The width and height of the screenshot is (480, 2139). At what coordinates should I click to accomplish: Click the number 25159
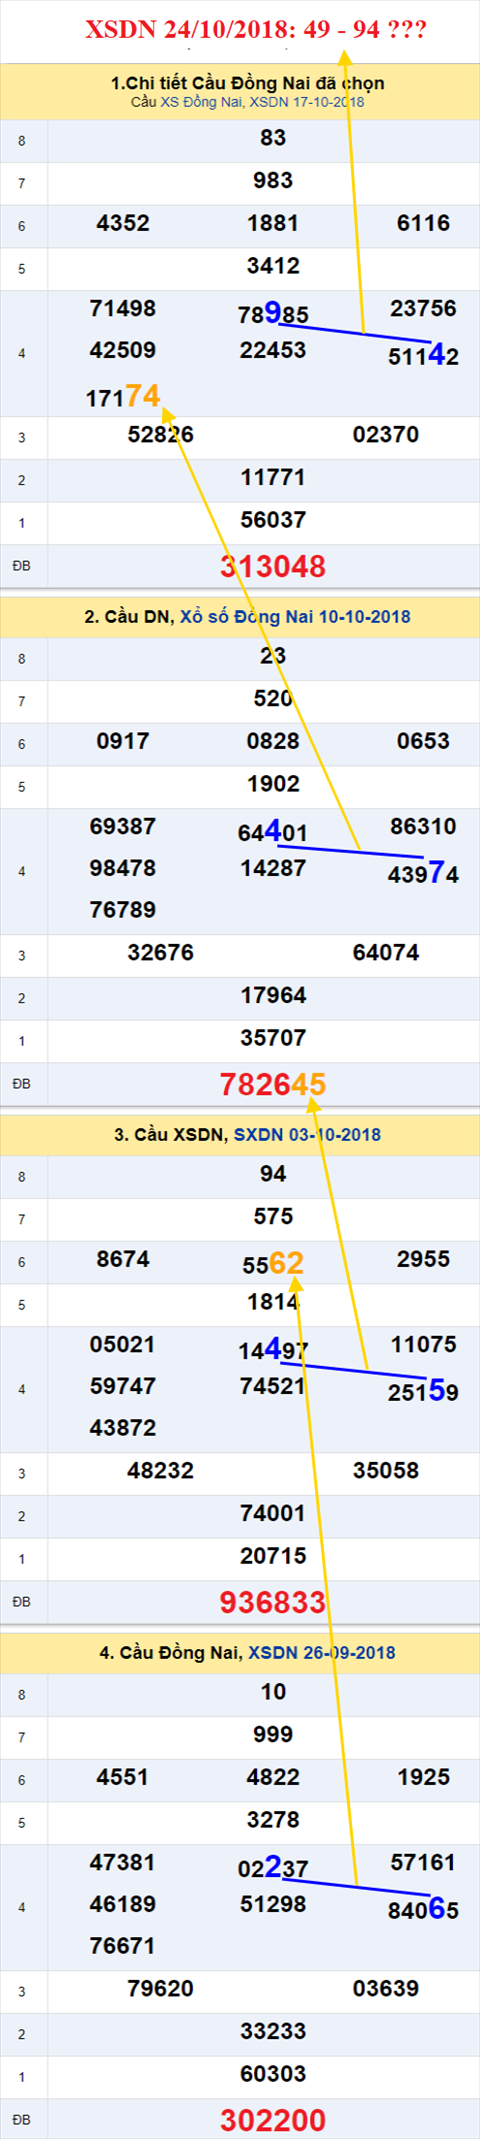[x=423, y=1392]
